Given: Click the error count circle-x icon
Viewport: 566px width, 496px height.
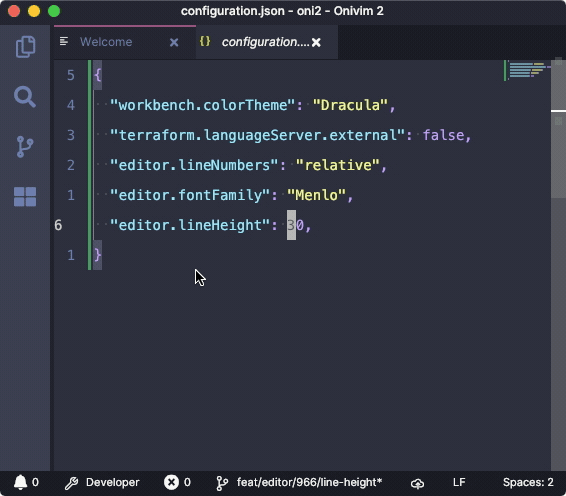Looking at the screenshot, I should [x=171, y=482].
